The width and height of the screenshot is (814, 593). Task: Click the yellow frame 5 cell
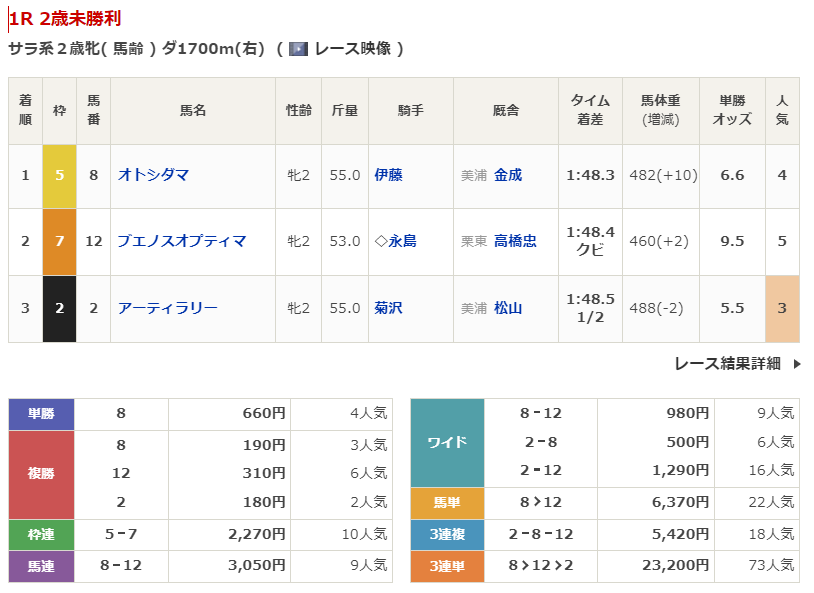59,175
